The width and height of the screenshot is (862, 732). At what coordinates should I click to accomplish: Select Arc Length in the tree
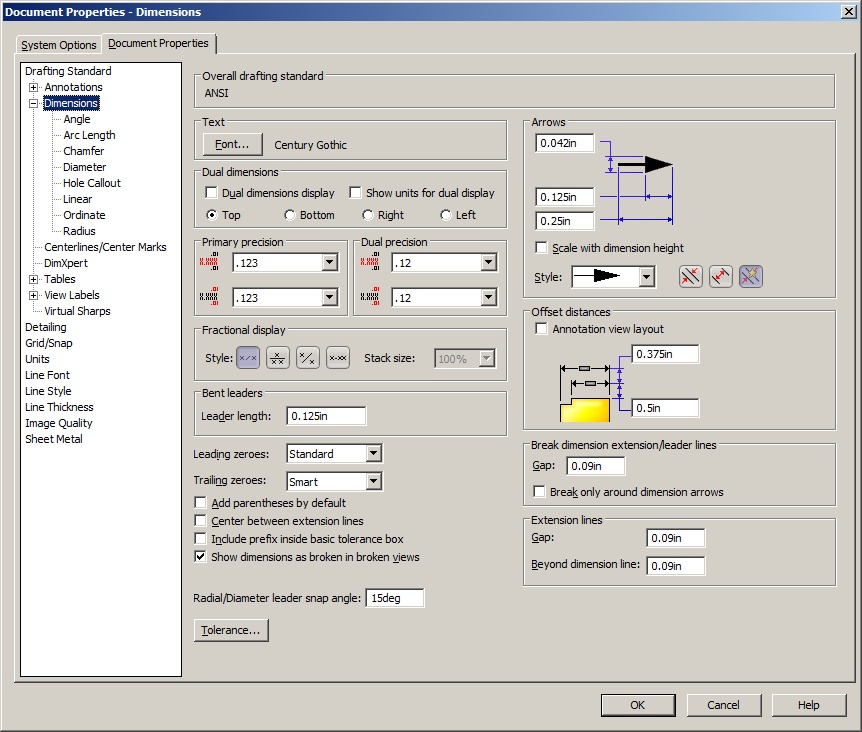pos(89,135)
